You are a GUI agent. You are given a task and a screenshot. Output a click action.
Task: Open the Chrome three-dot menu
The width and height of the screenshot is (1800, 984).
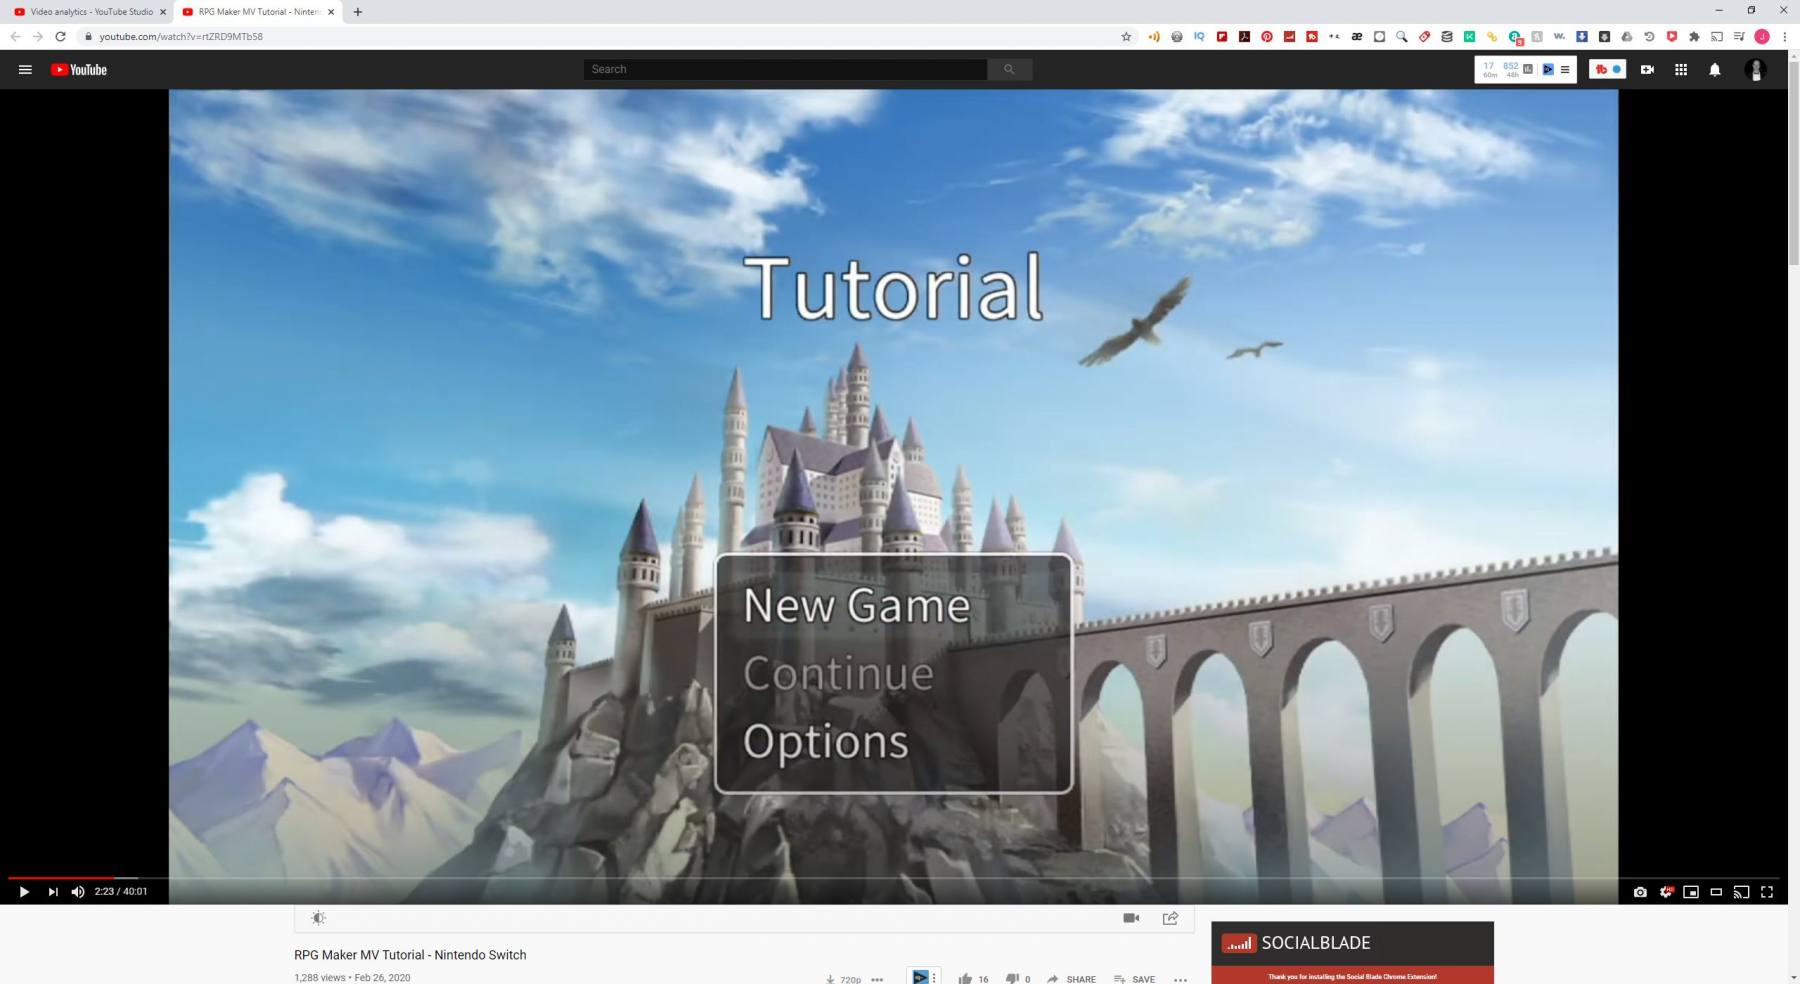pos(1784,36)
